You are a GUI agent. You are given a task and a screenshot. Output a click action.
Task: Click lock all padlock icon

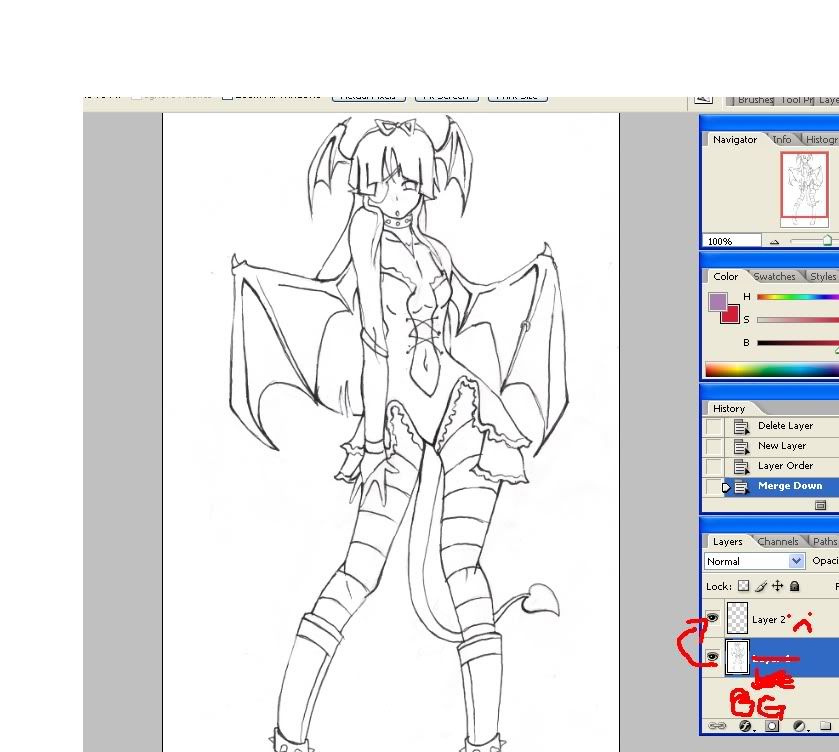pyautogui.click(x=795, y=586)
